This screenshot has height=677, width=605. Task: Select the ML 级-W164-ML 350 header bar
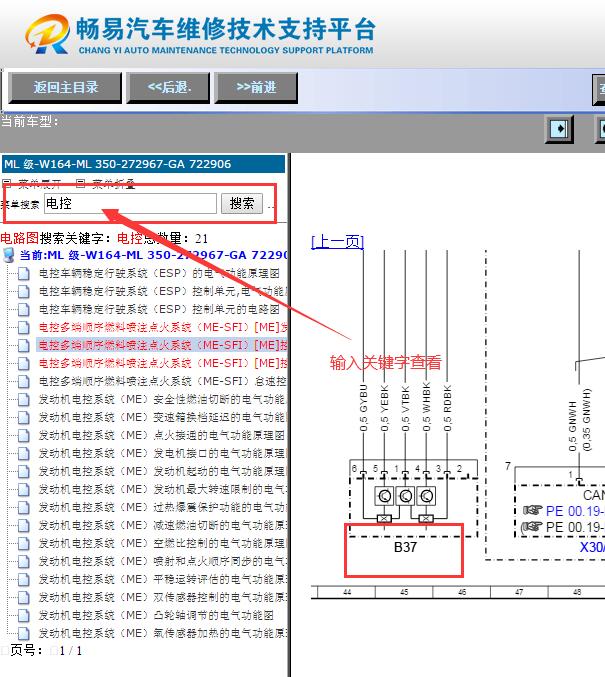click(143, 164)
